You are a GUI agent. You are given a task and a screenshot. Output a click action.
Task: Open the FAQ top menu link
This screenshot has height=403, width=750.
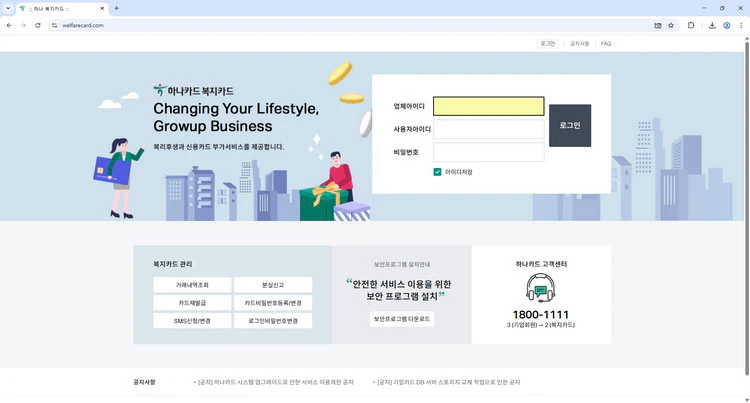coord(606,44)
